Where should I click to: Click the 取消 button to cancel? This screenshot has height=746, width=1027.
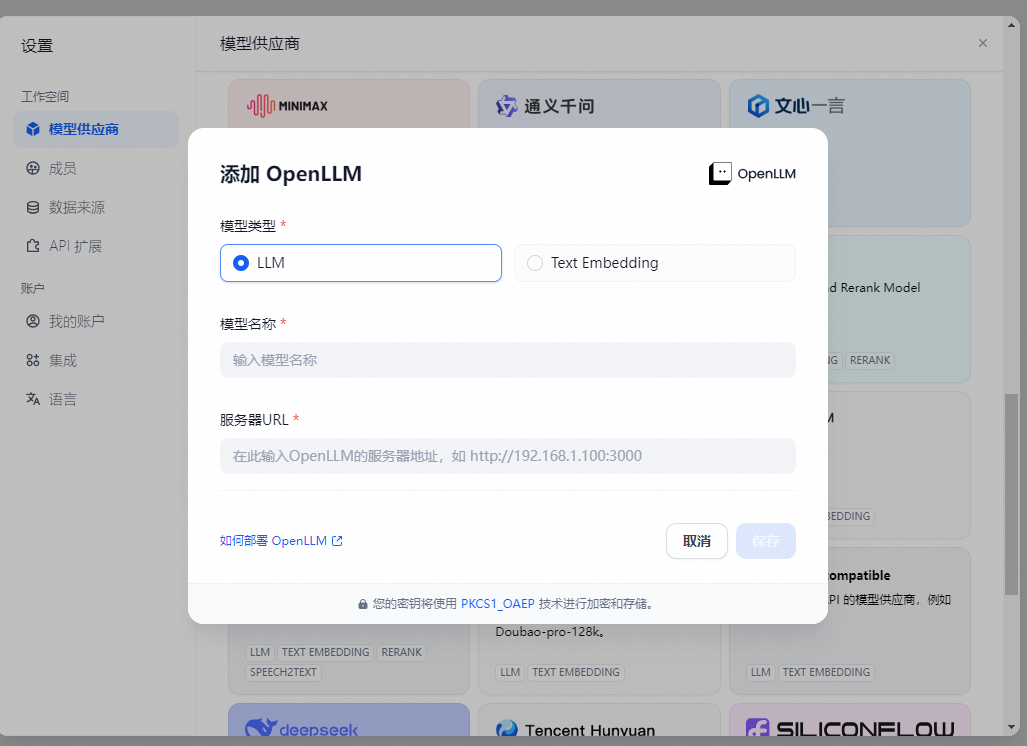click(x=696, y=540)
